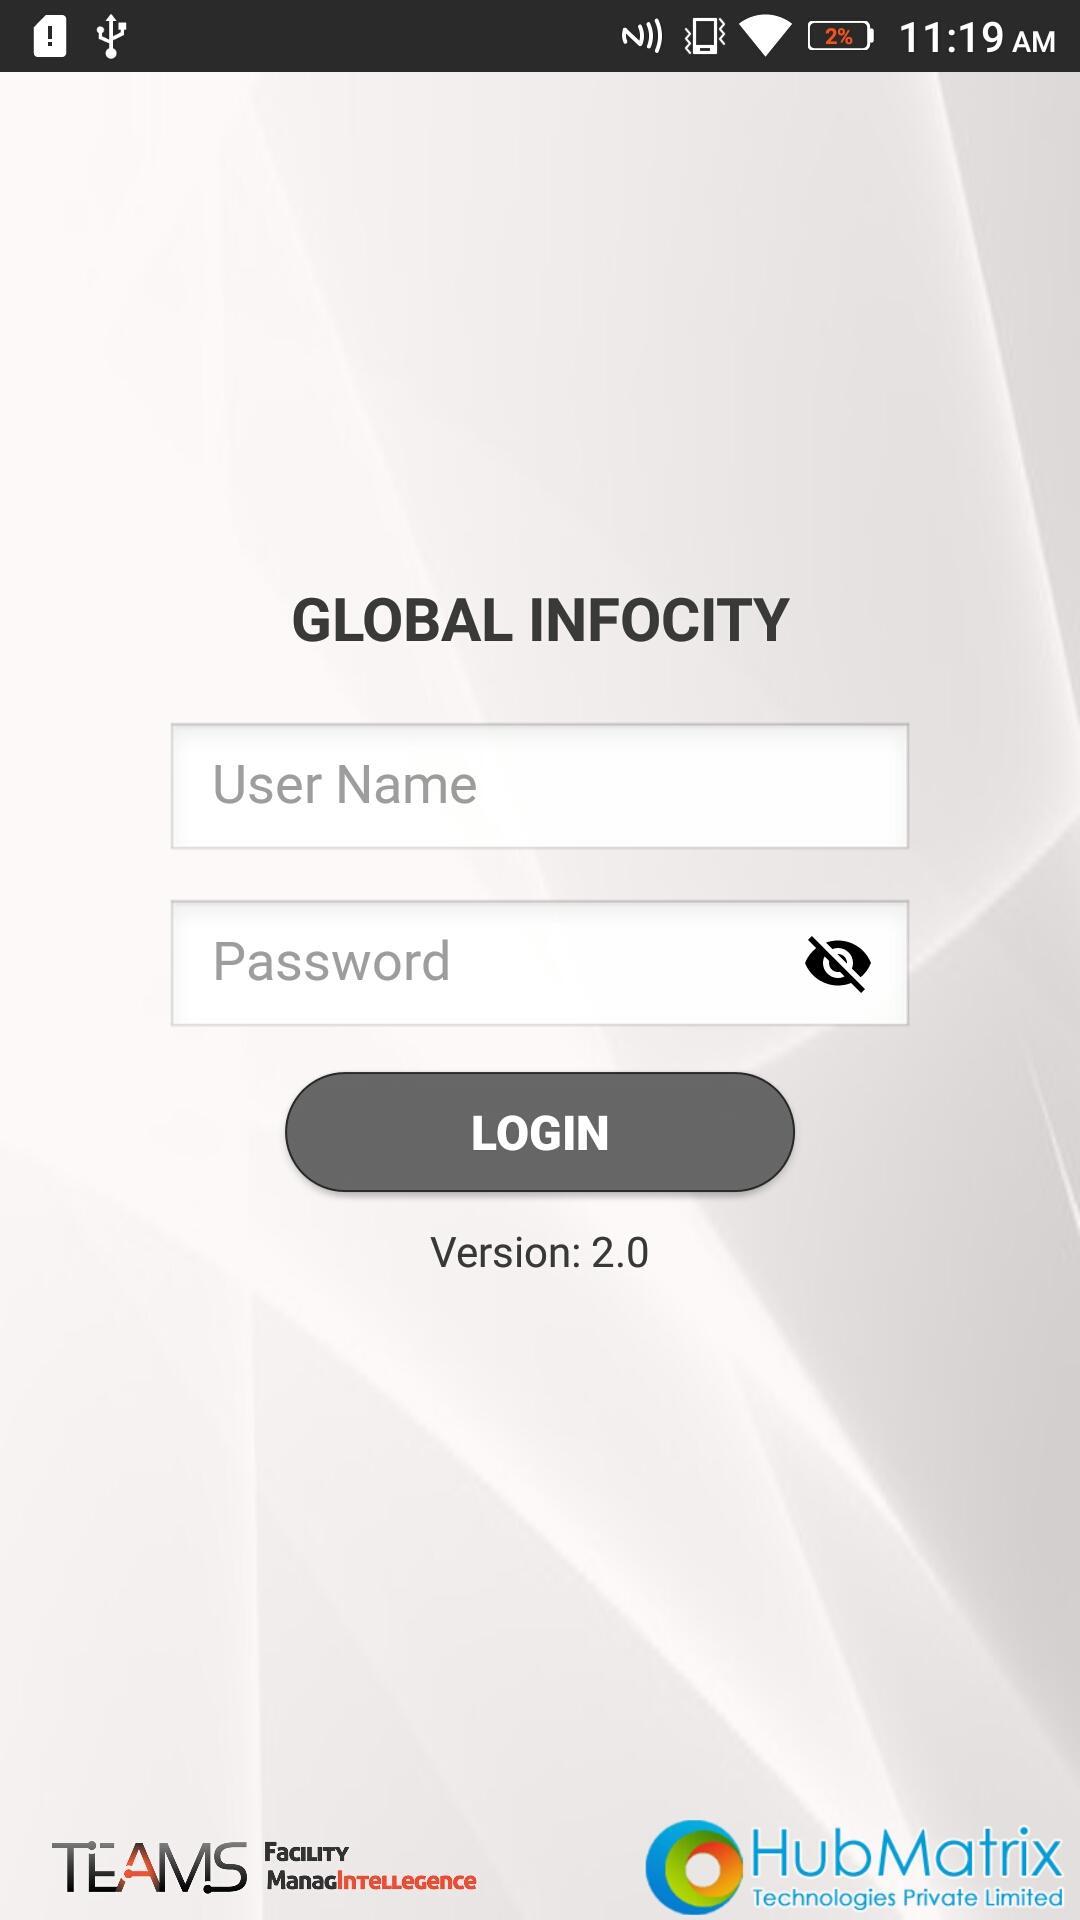Tap the Password placeholder text
This screenshot has height=1920, width=1080.
tap(332, 962)
